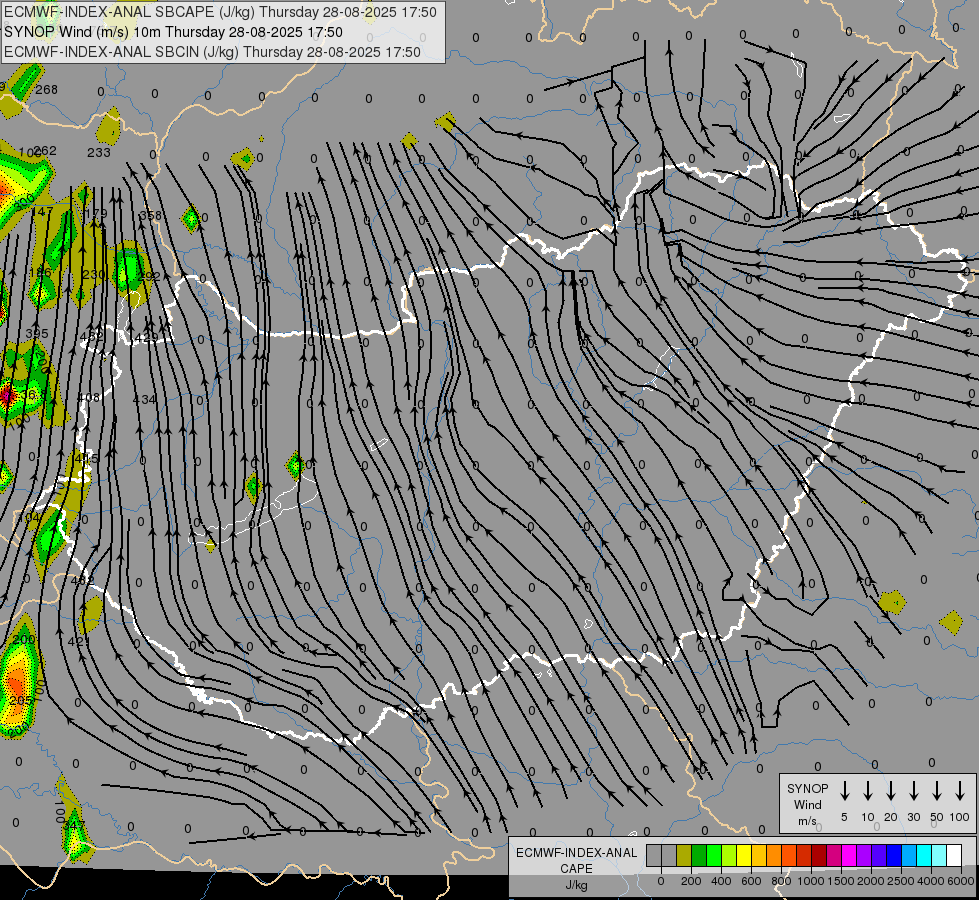Click the wind arrow above 30 in SYNOP legend
Screen dimensions: 979x900
913,791
